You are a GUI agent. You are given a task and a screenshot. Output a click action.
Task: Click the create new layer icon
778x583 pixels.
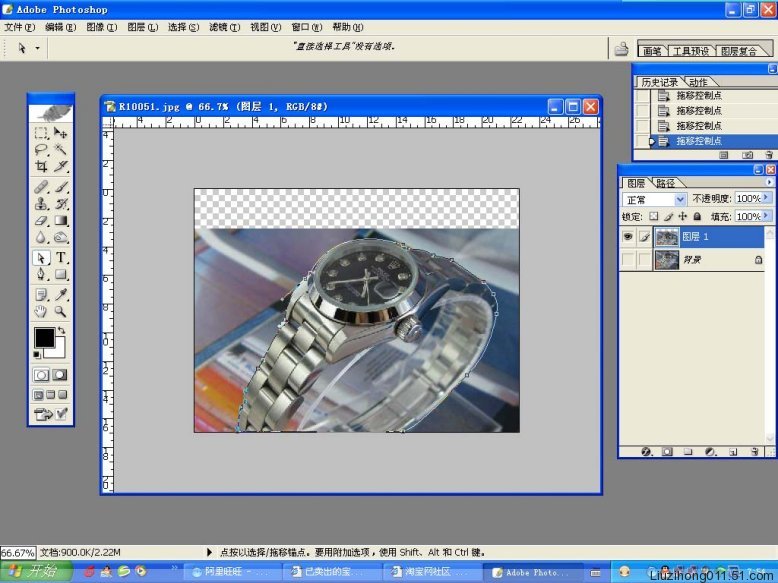point(732,452)
